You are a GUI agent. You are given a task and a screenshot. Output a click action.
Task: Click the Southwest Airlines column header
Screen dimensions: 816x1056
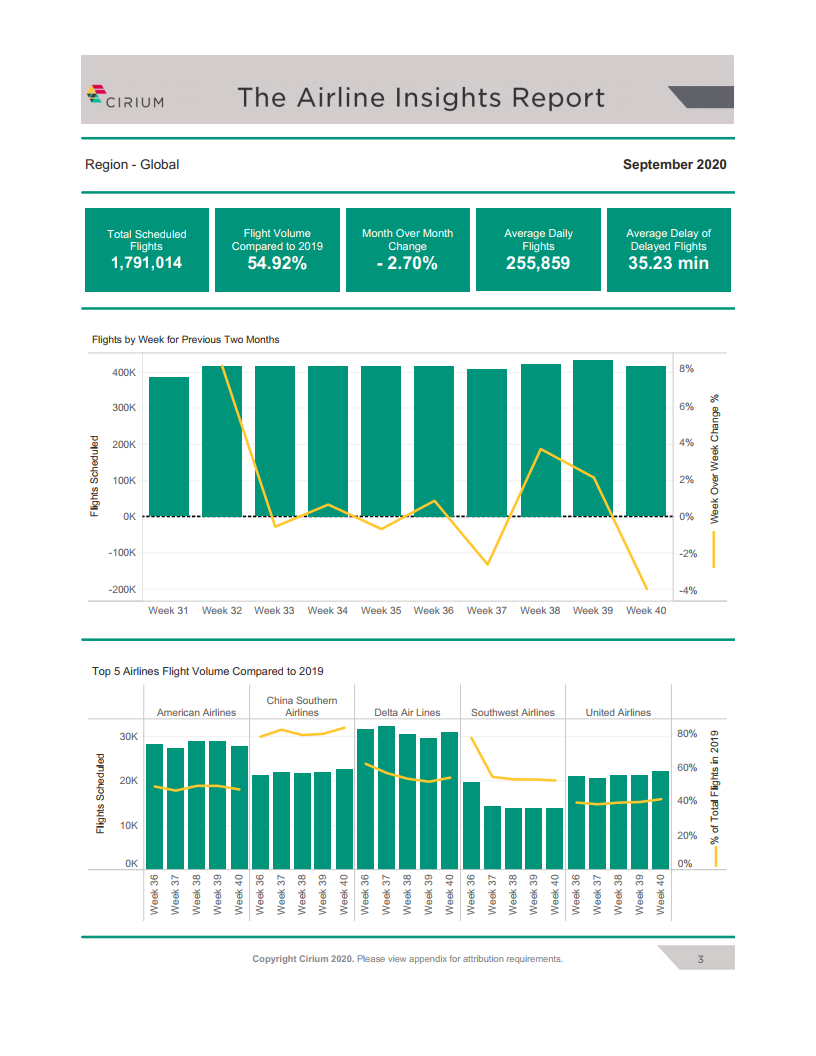512,712
